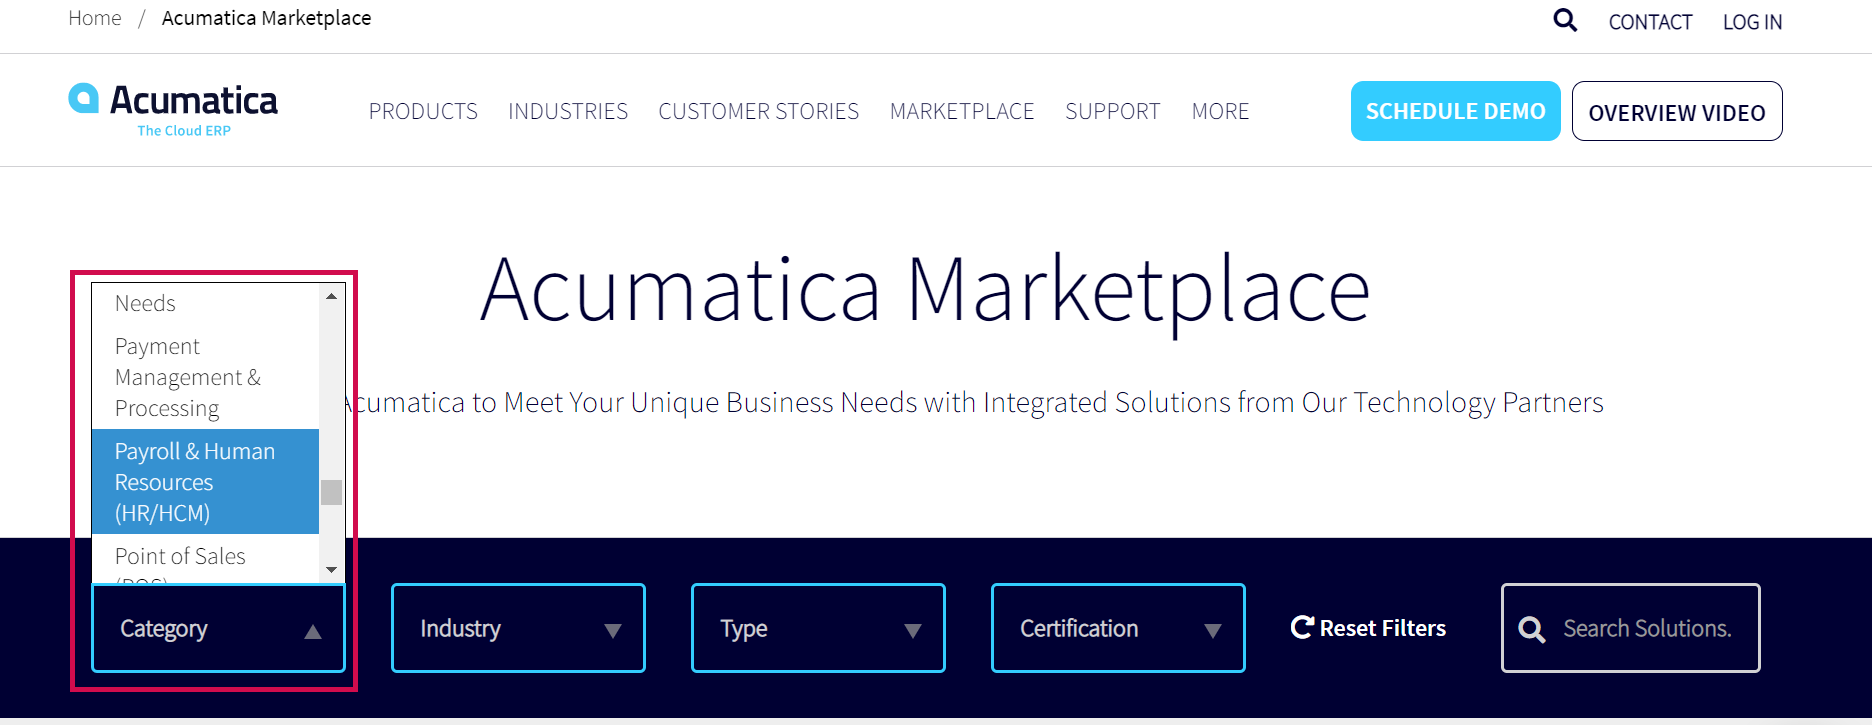The image size is (1872, 725).
Task: Click the SCHEDULE DEMO button
Action: 1456,111
